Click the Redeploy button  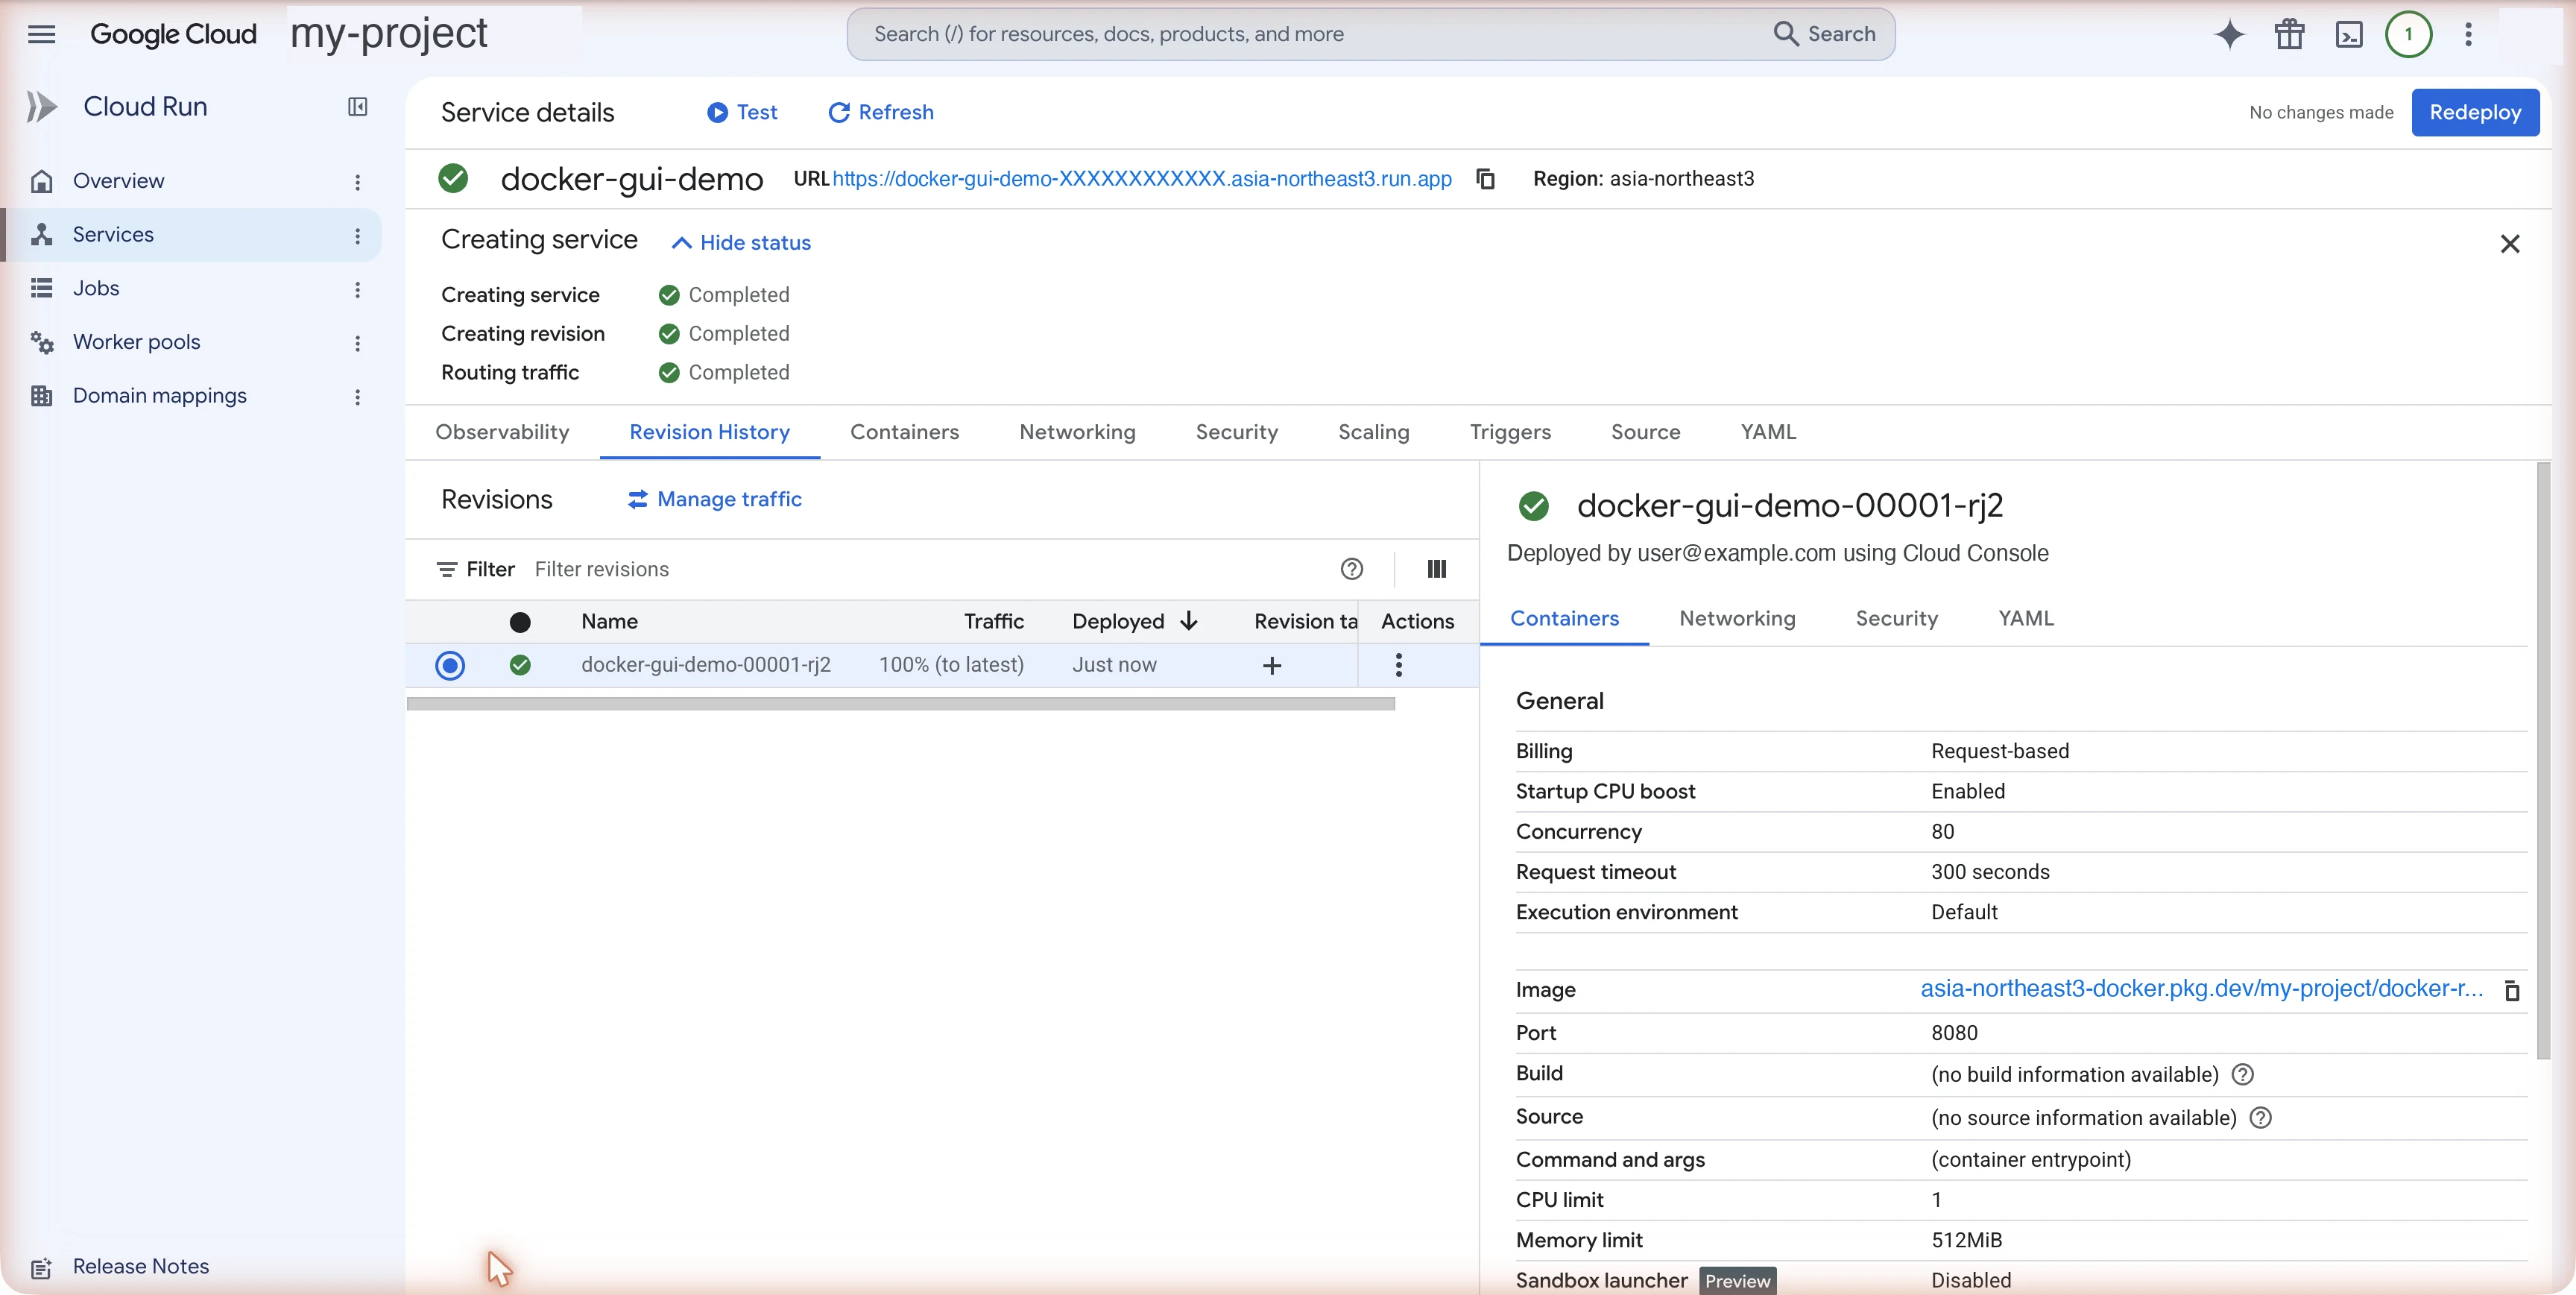tap(2474, 112)
